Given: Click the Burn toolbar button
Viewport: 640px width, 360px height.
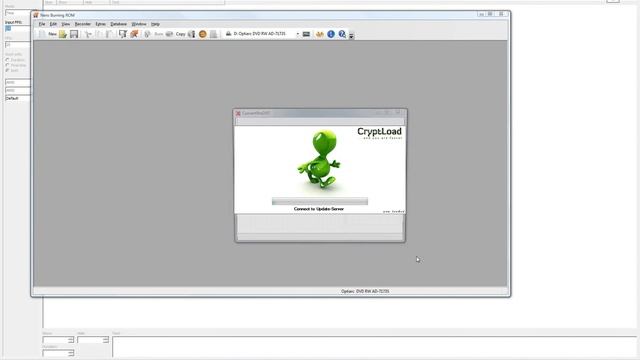Looking at the screenshot, I should coord(154,34).
